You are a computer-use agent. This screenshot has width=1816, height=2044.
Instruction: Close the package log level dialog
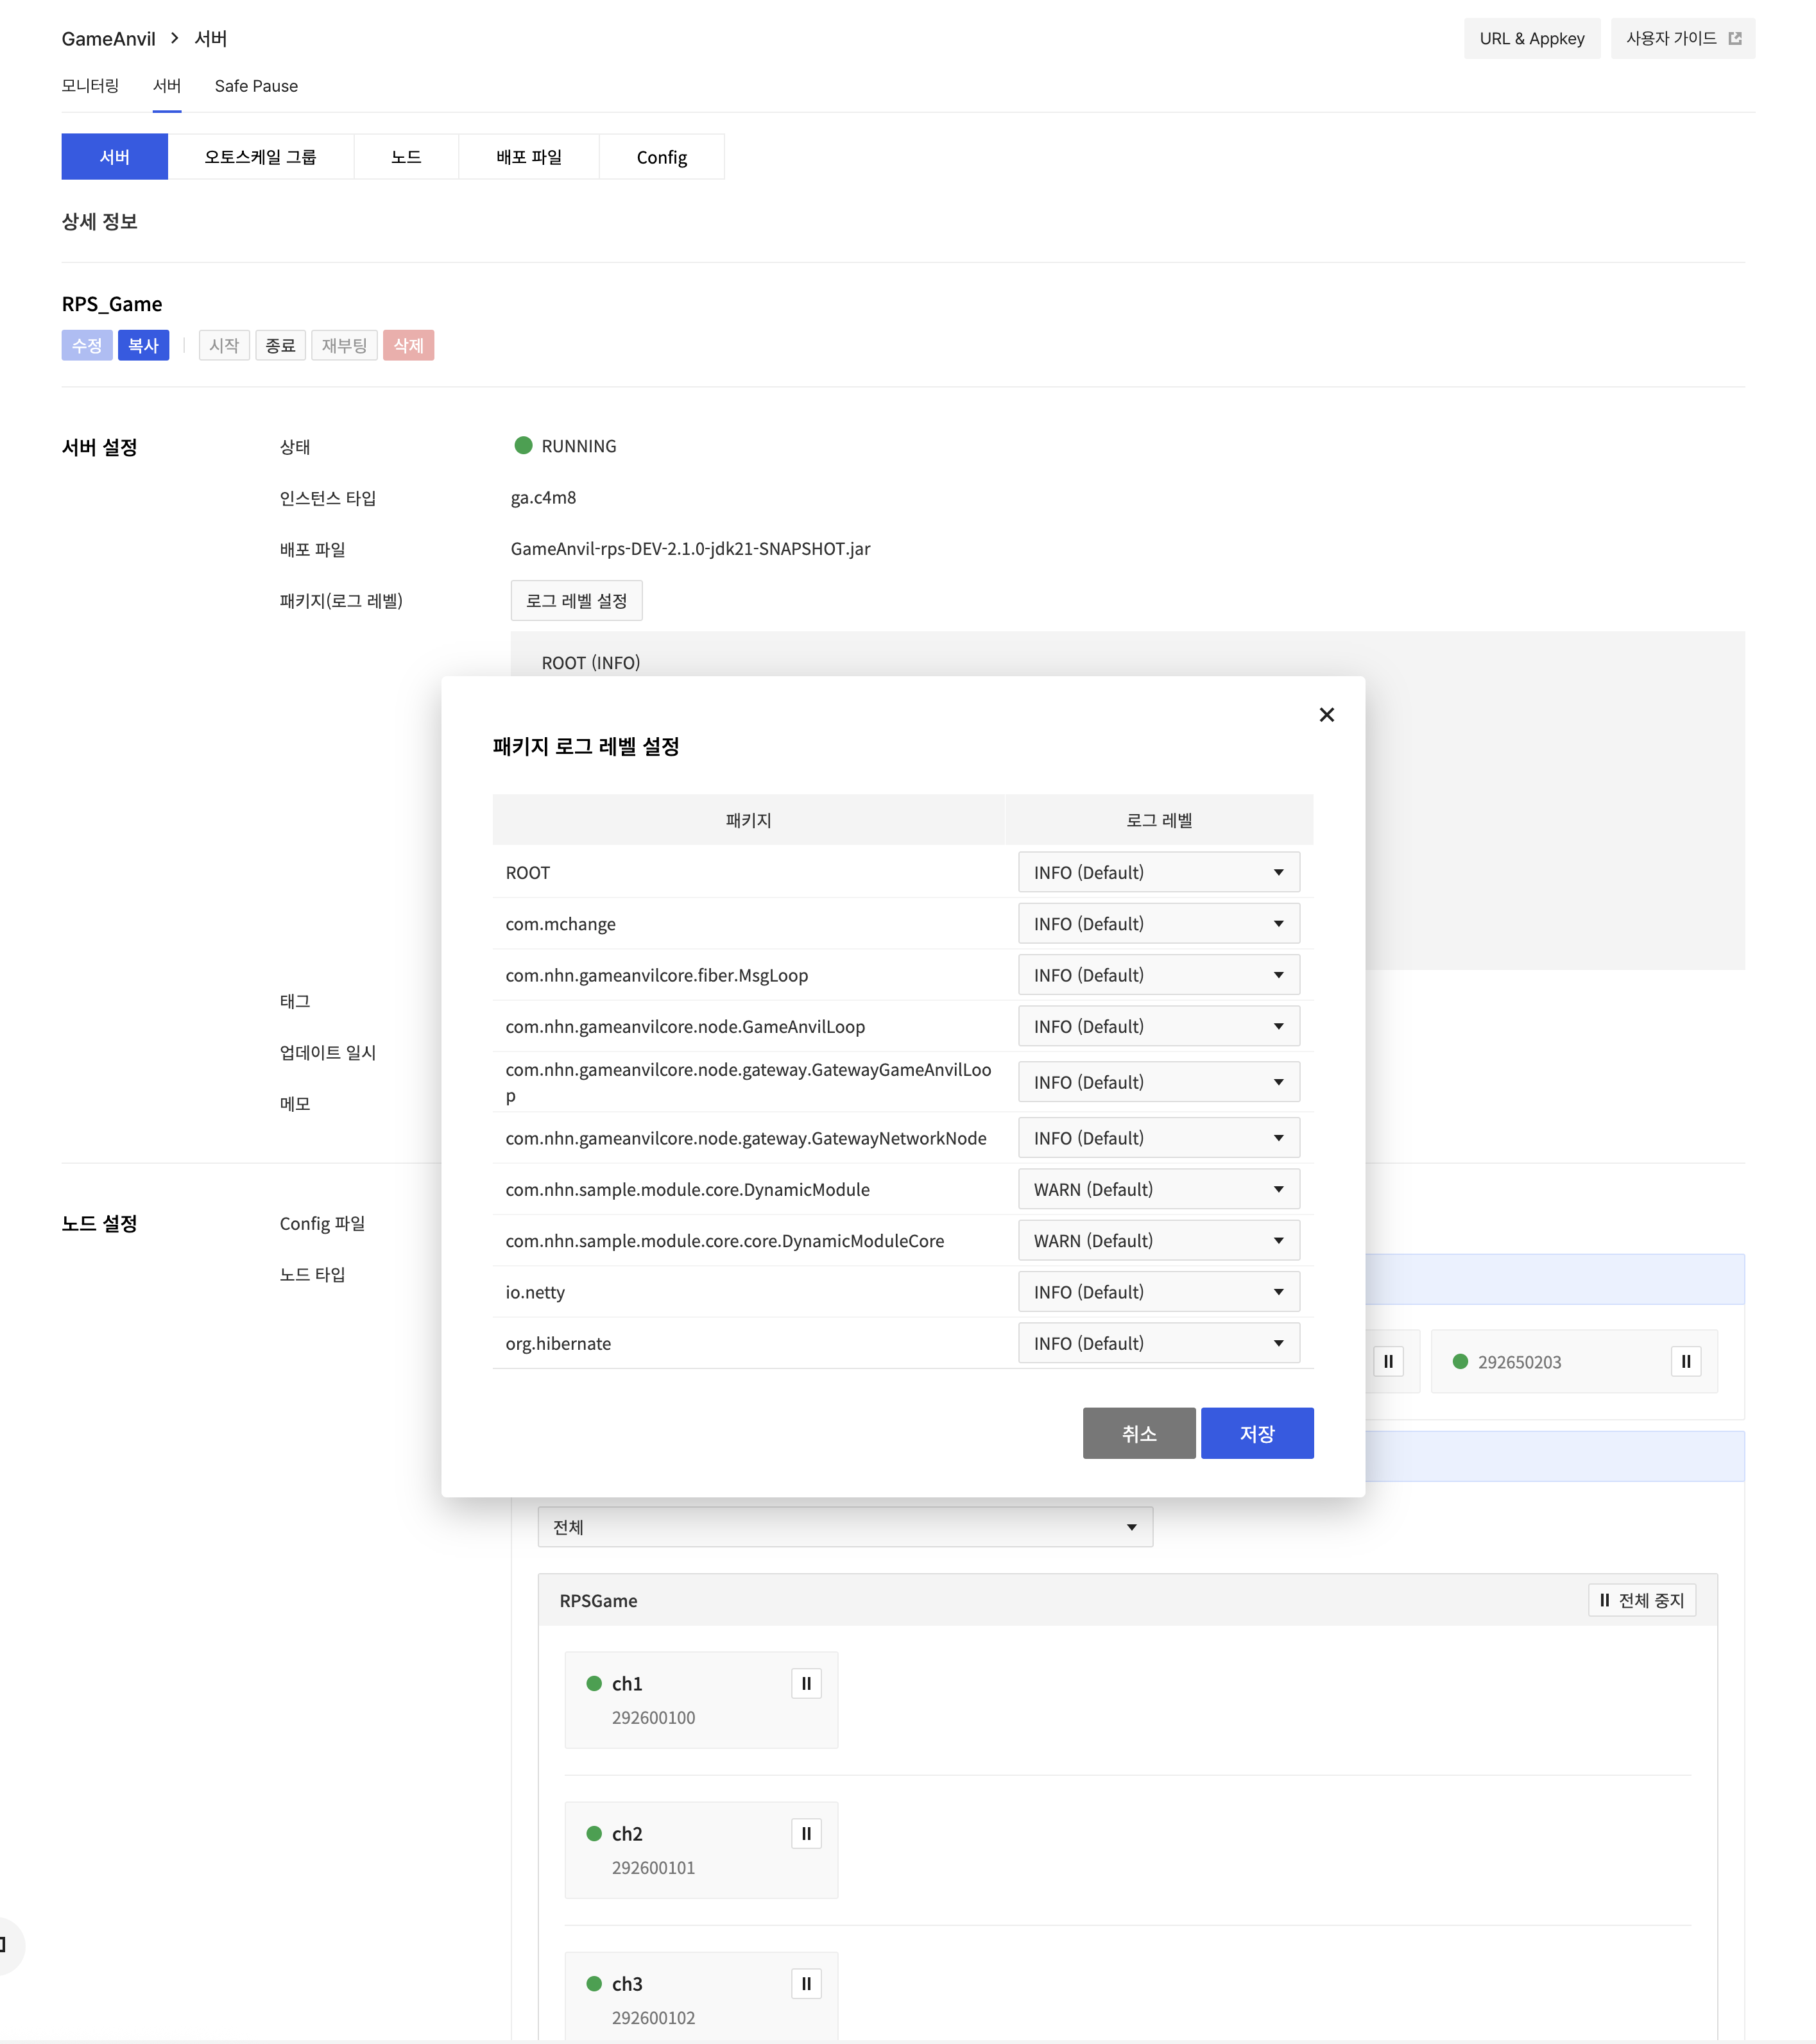(1326, 714)
